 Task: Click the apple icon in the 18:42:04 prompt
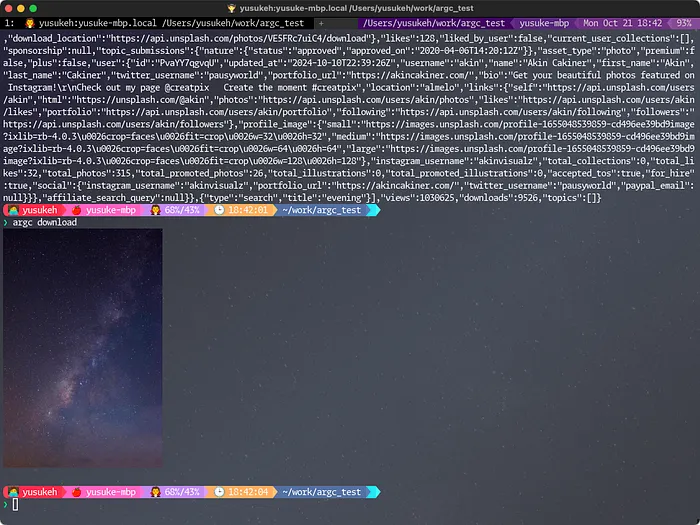76,492
